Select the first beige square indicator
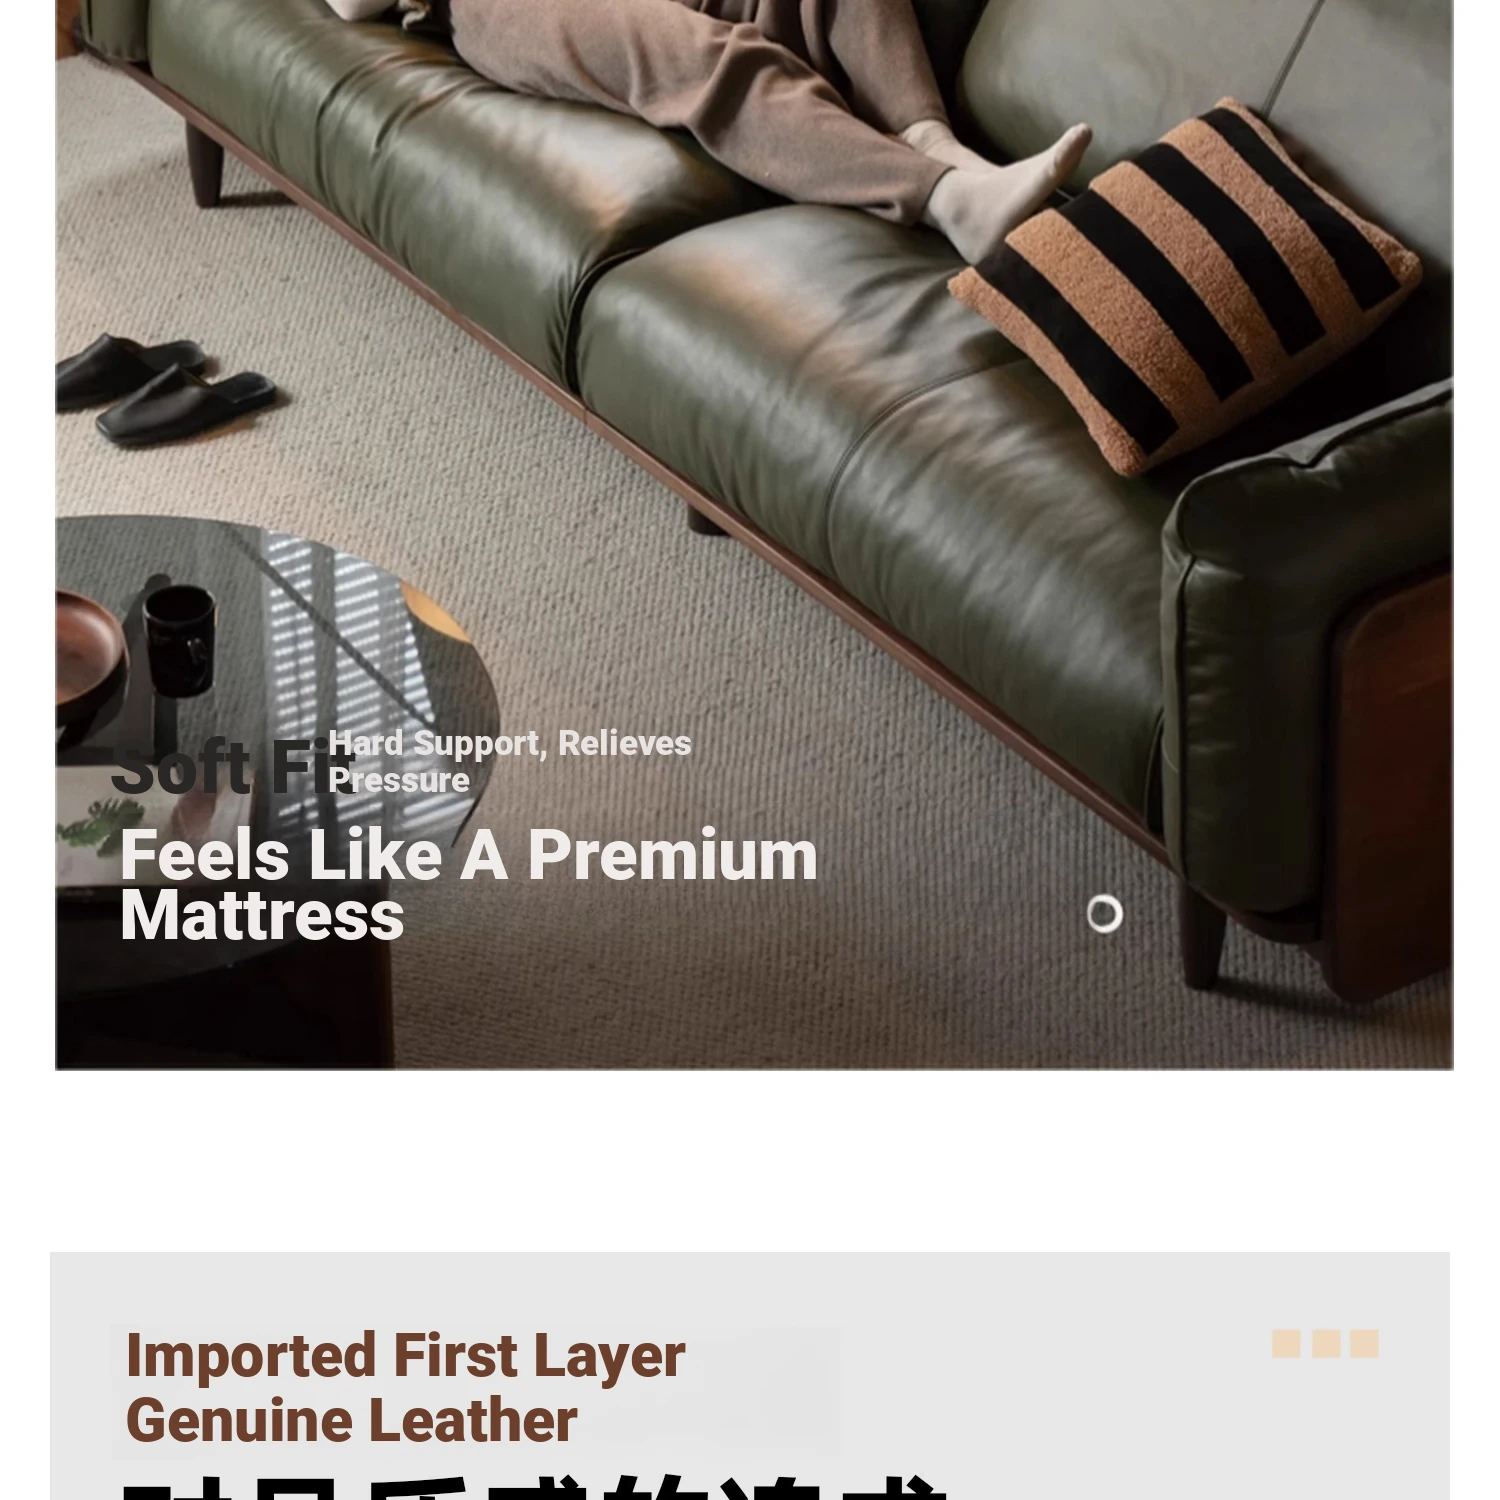The width and height of the screenshot is (1500, 1500). (x=1286, y=1343)
